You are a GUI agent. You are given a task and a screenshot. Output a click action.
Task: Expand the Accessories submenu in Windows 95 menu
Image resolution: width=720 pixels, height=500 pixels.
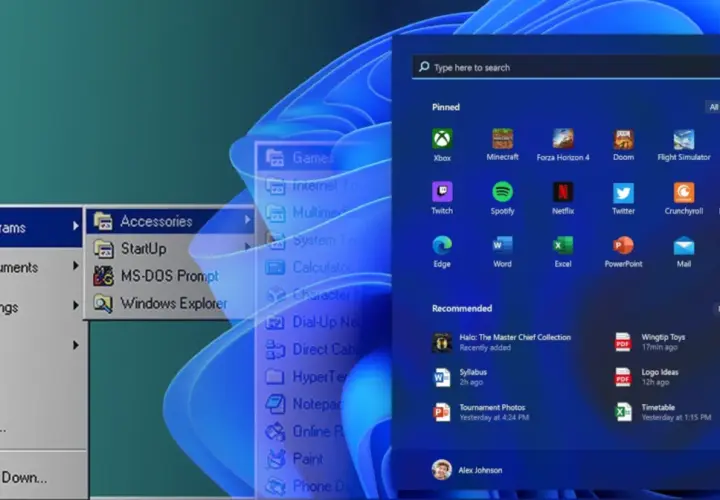tap(170, 221)
